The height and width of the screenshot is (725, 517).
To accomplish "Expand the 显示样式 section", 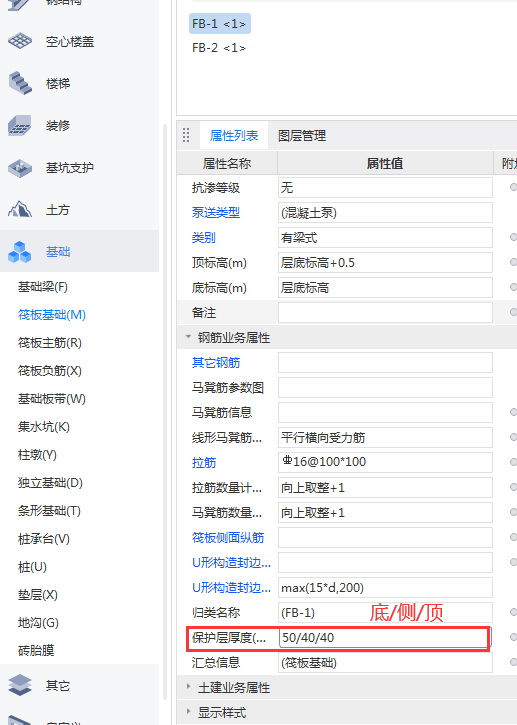I will click(188, 712).
